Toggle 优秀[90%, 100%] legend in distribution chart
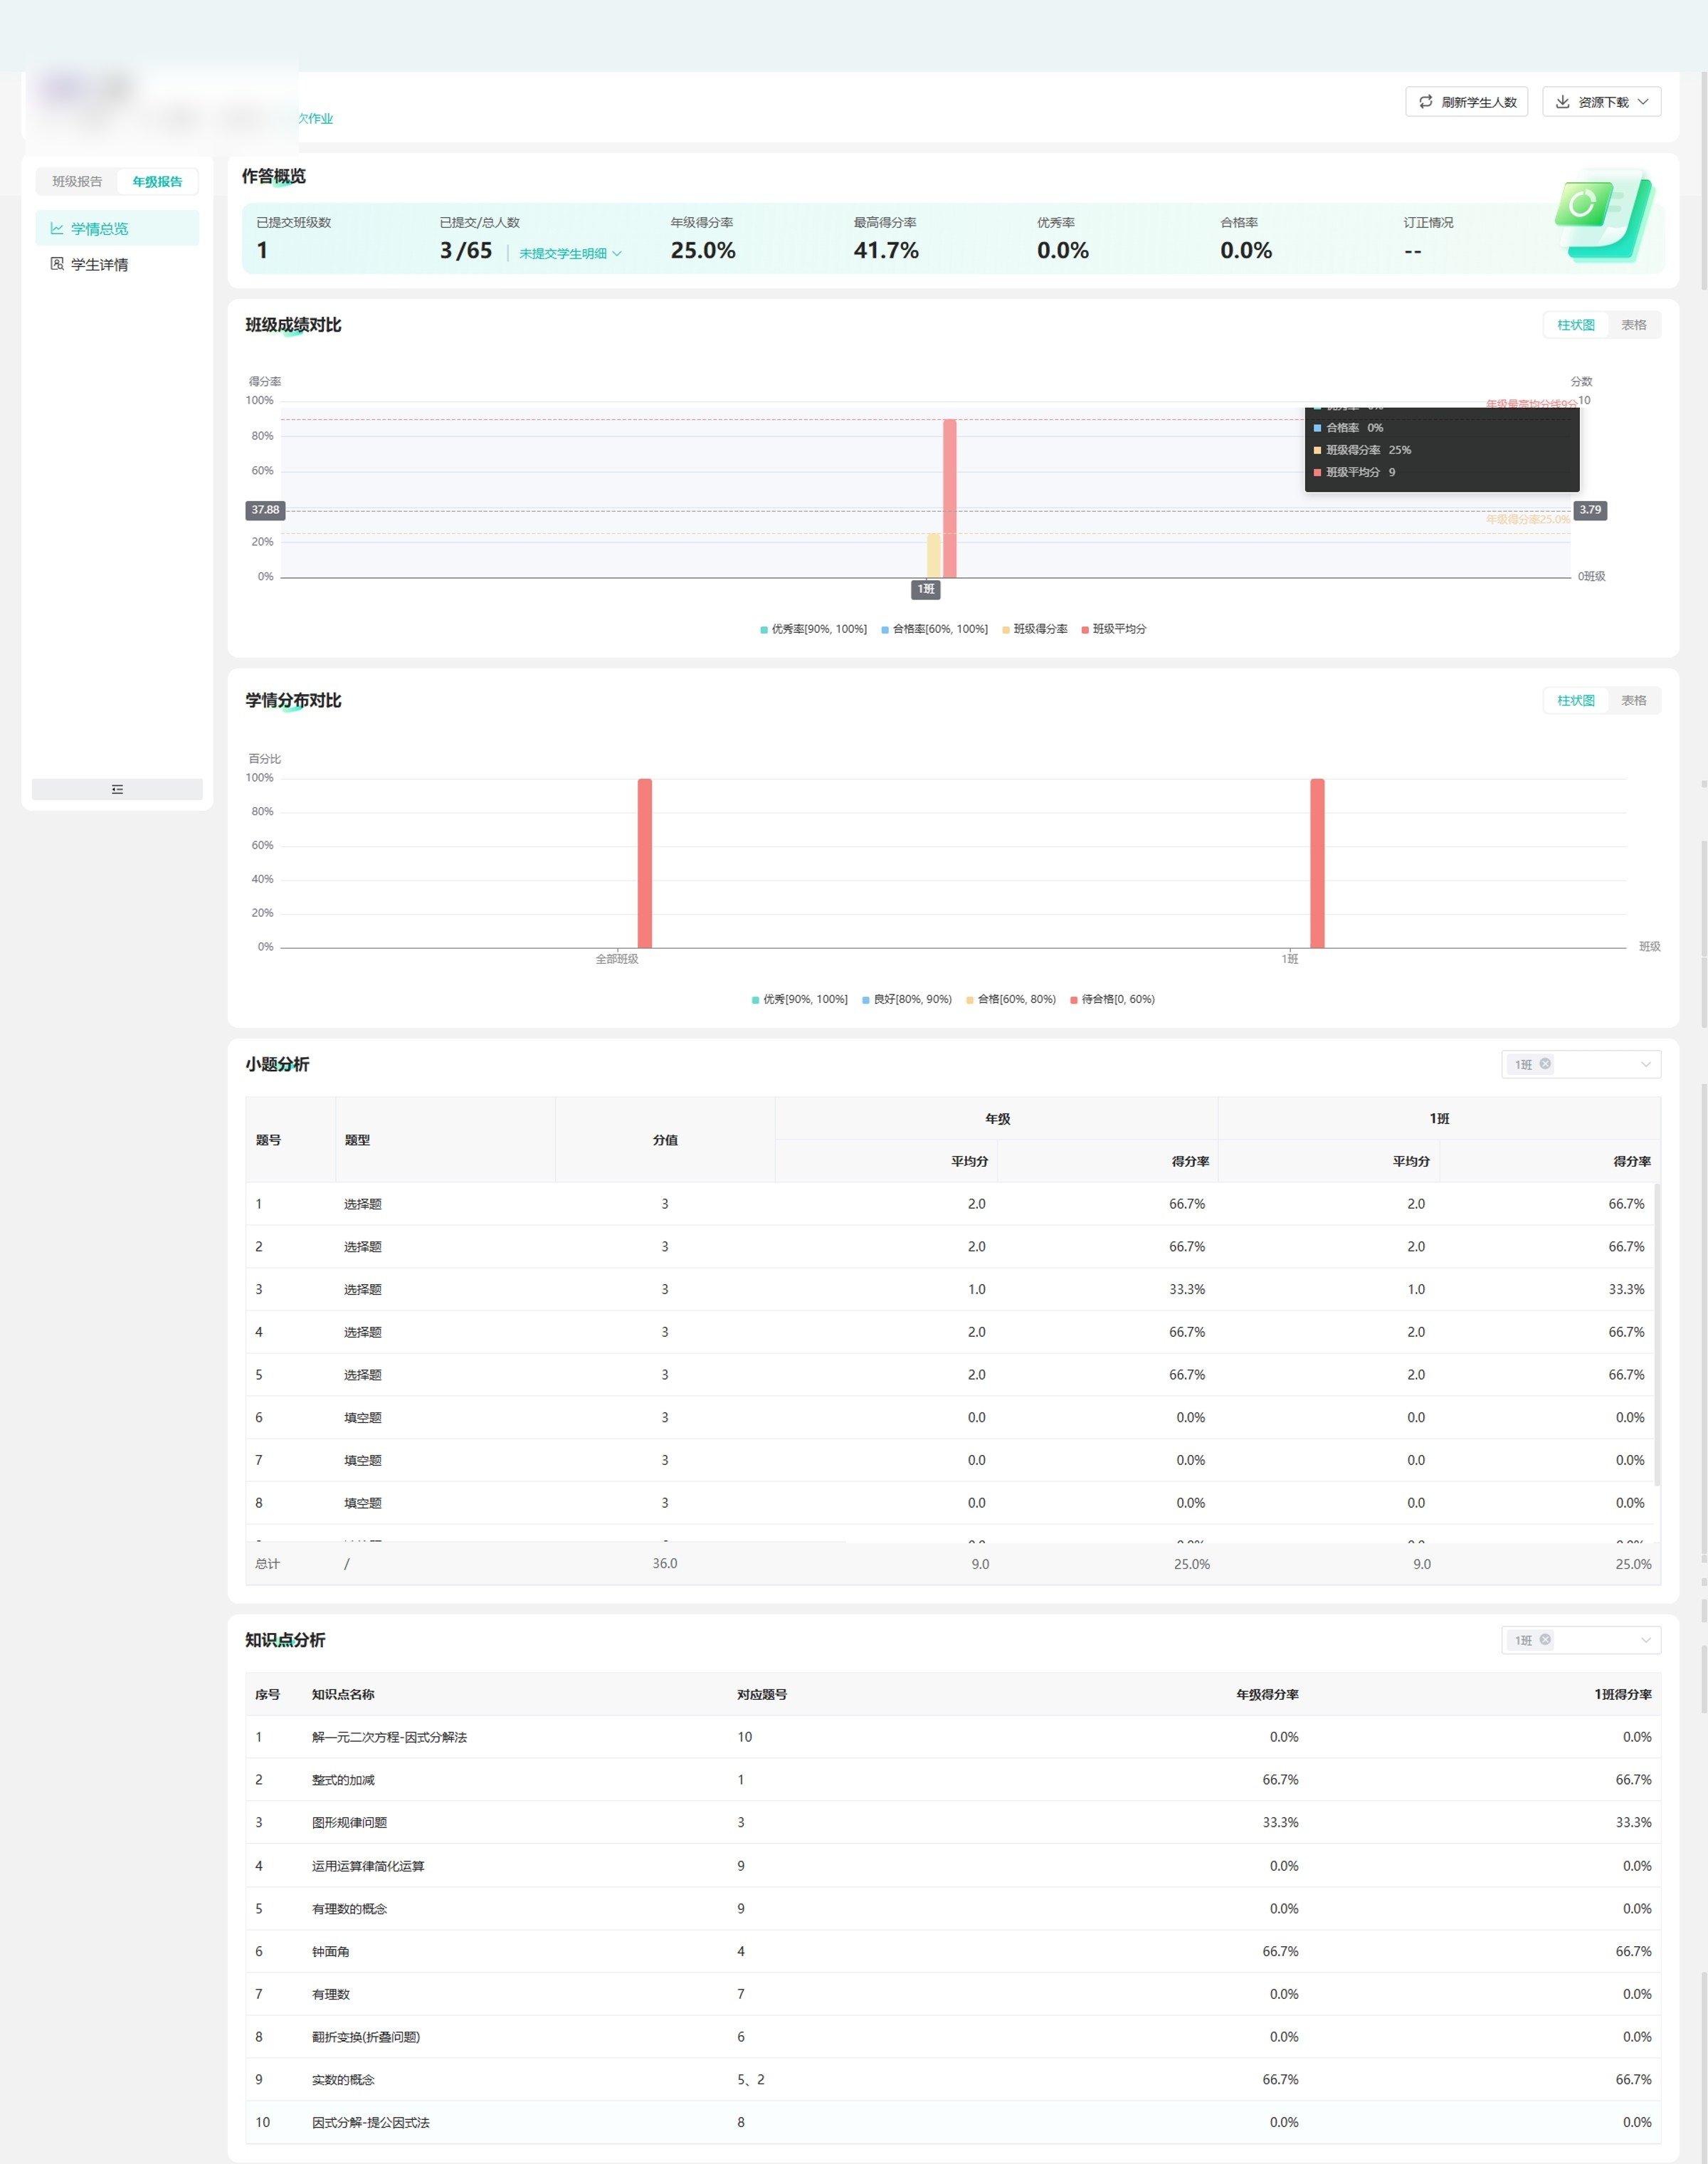 coord(799,999)
